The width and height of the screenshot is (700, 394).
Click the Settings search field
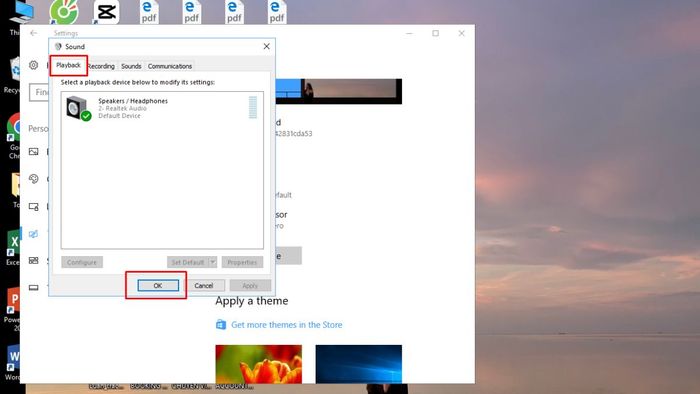(x=39, y=92)
